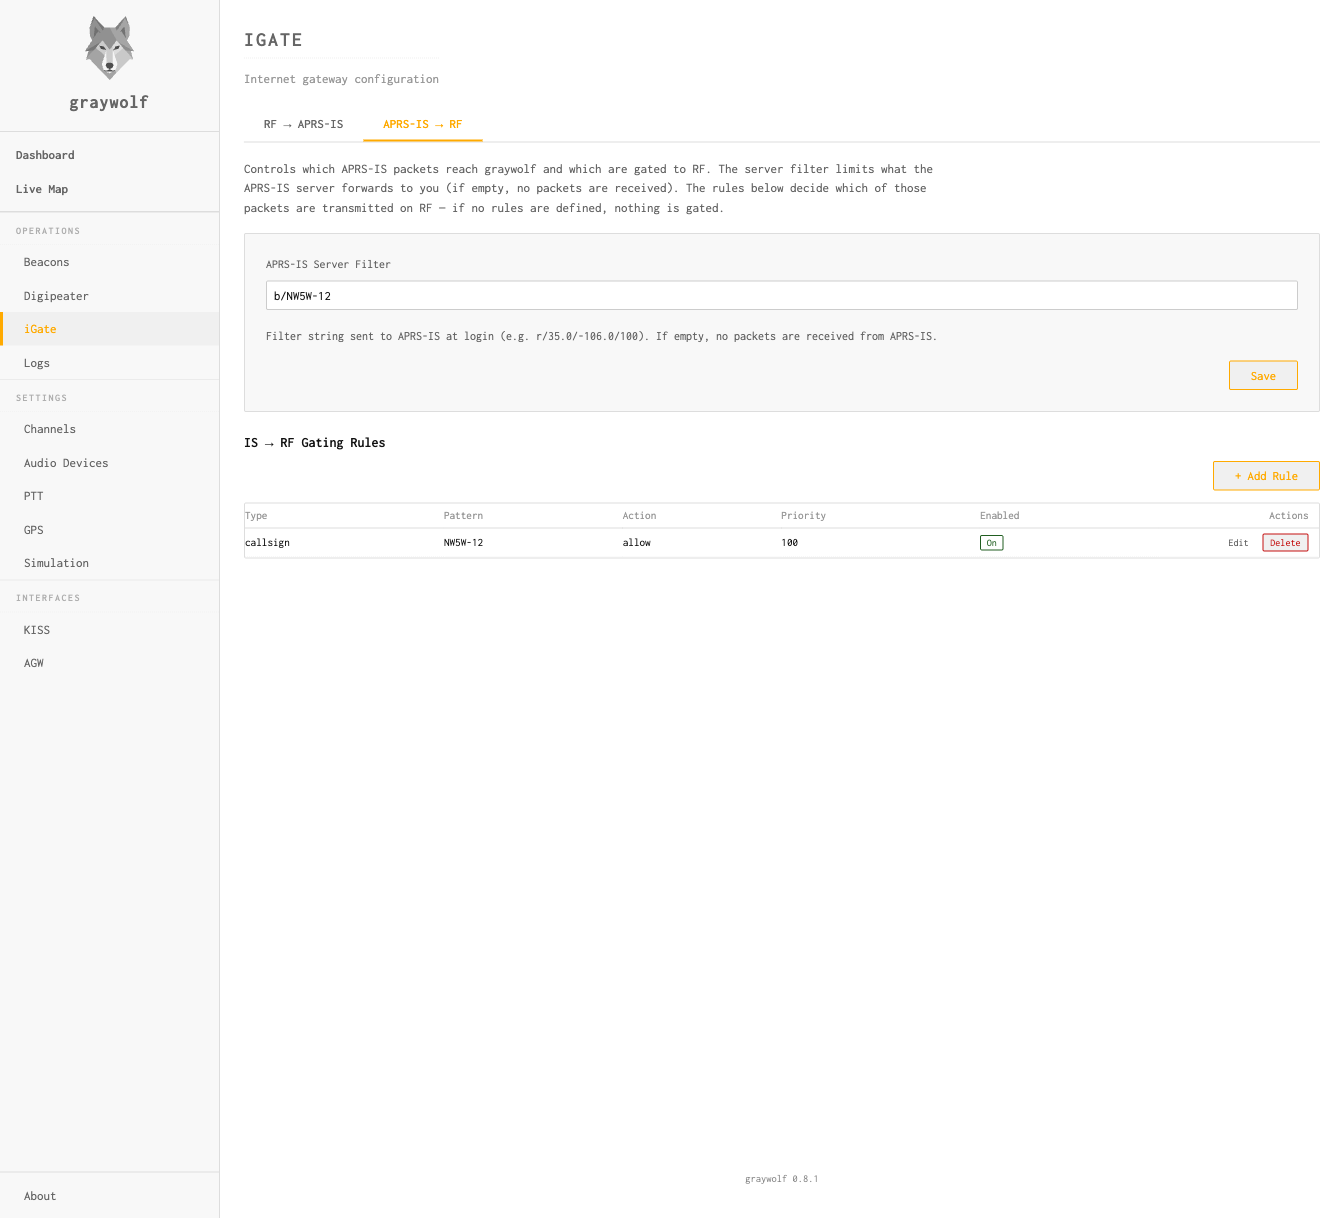Navigate to Digipeater settings

(56, 296)
